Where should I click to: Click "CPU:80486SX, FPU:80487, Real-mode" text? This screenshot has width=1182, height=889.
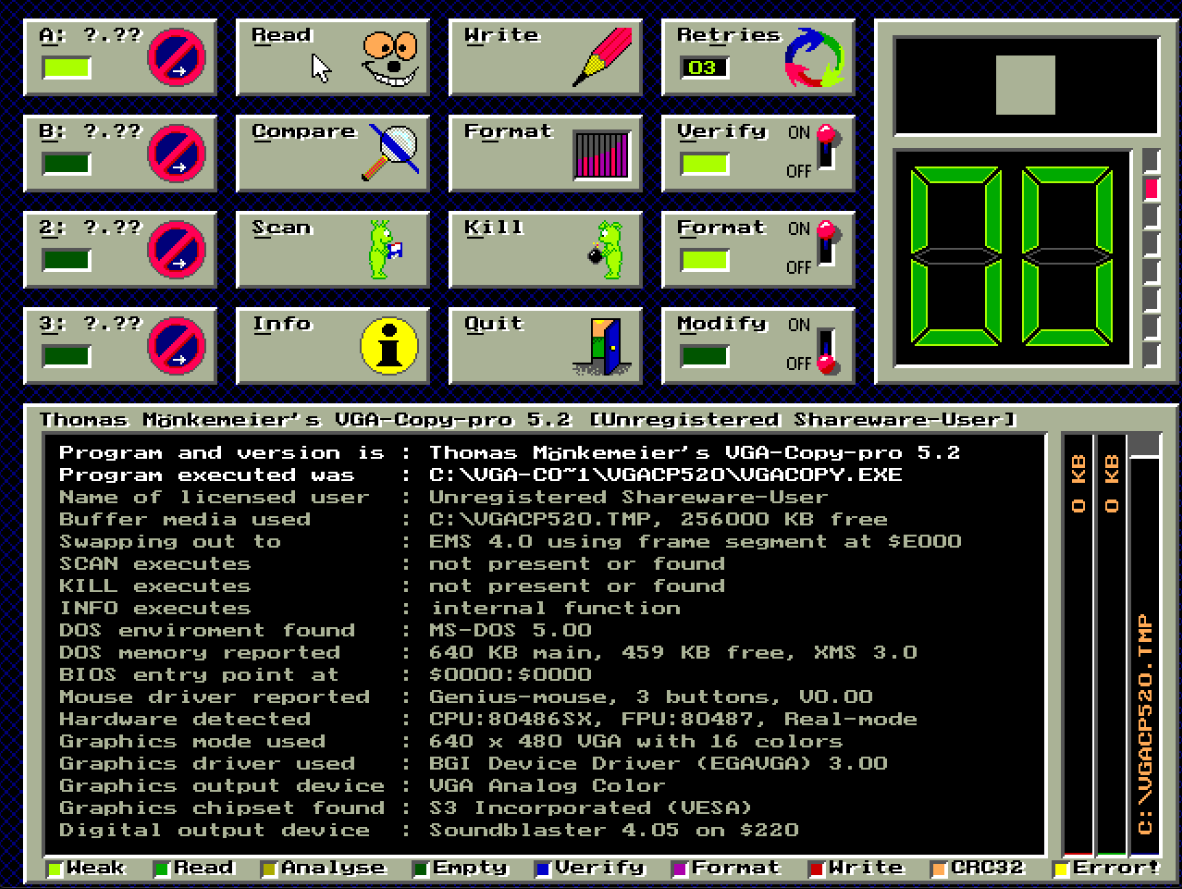coord(672,719)
